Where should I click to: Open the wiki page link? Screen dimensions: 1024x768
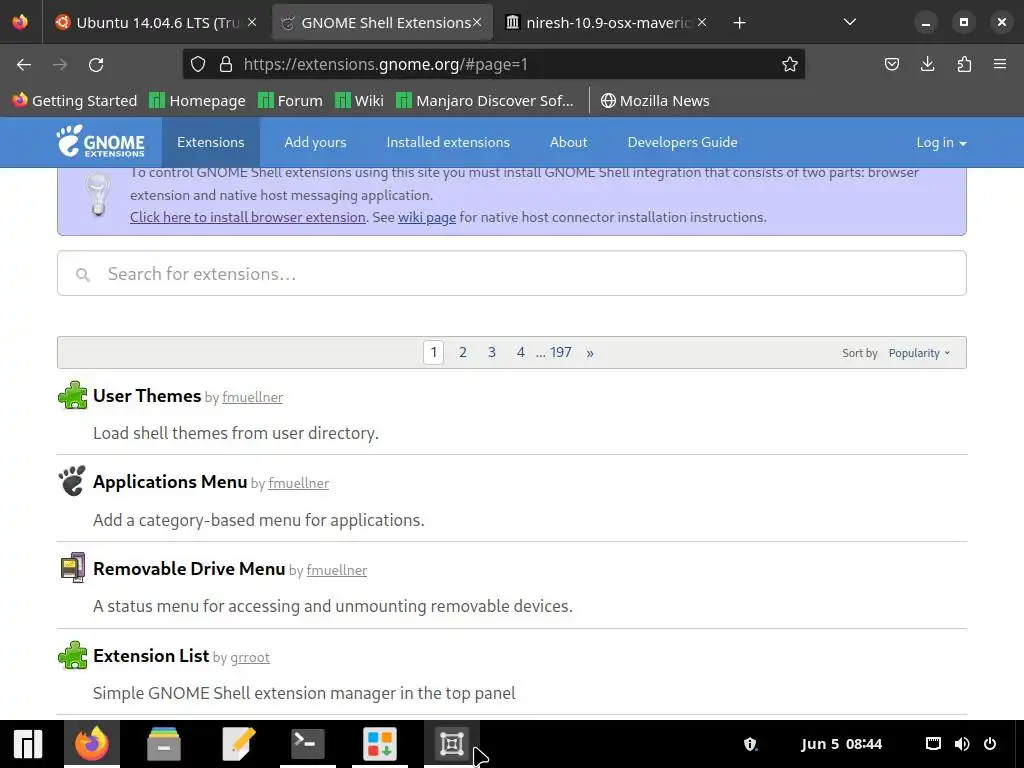pos(426,217)
